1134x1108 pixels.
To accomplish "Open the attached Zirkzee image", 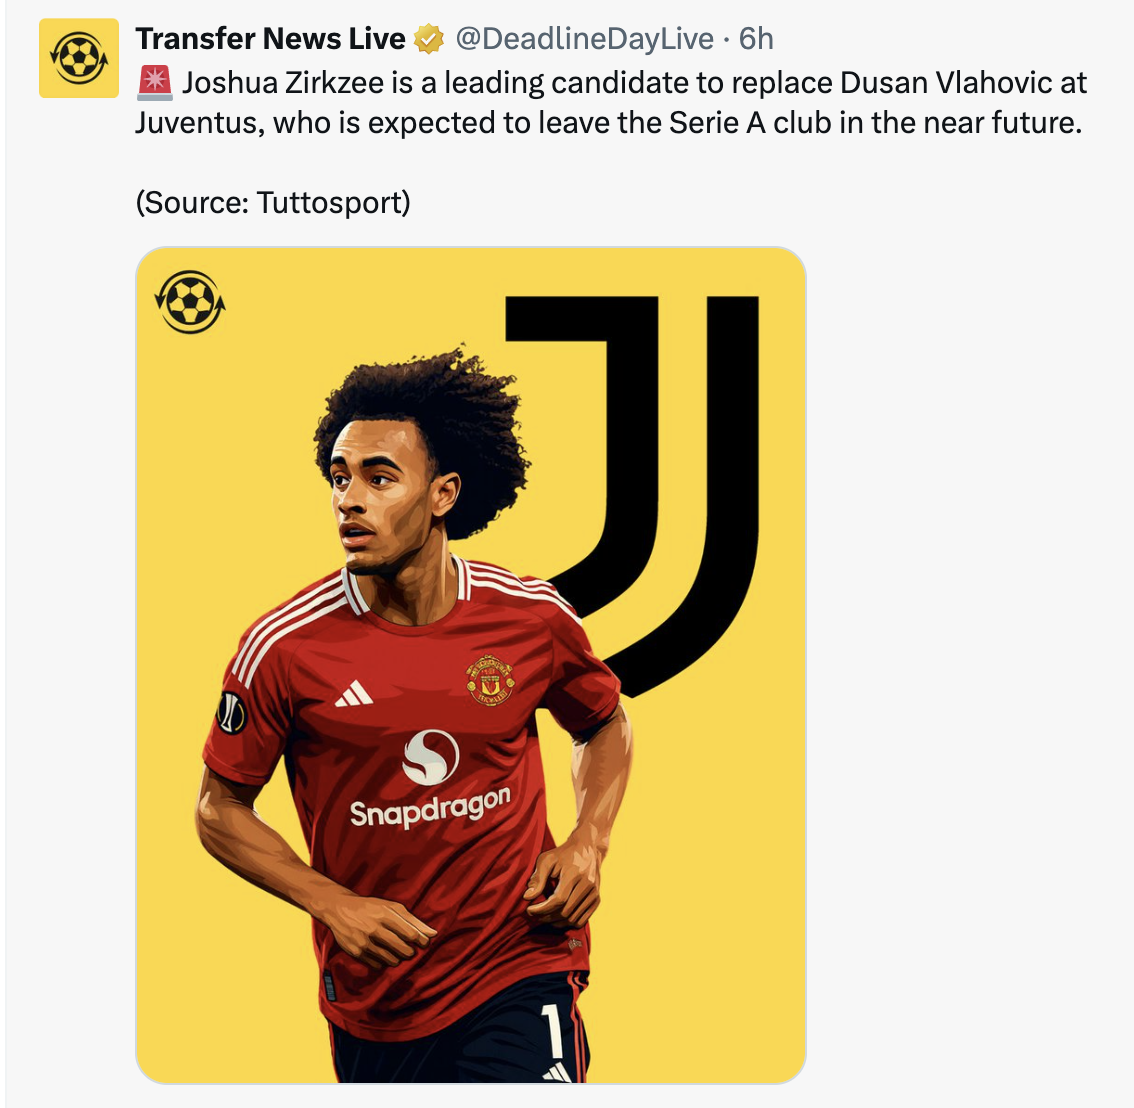I will [x=471, y=665].
